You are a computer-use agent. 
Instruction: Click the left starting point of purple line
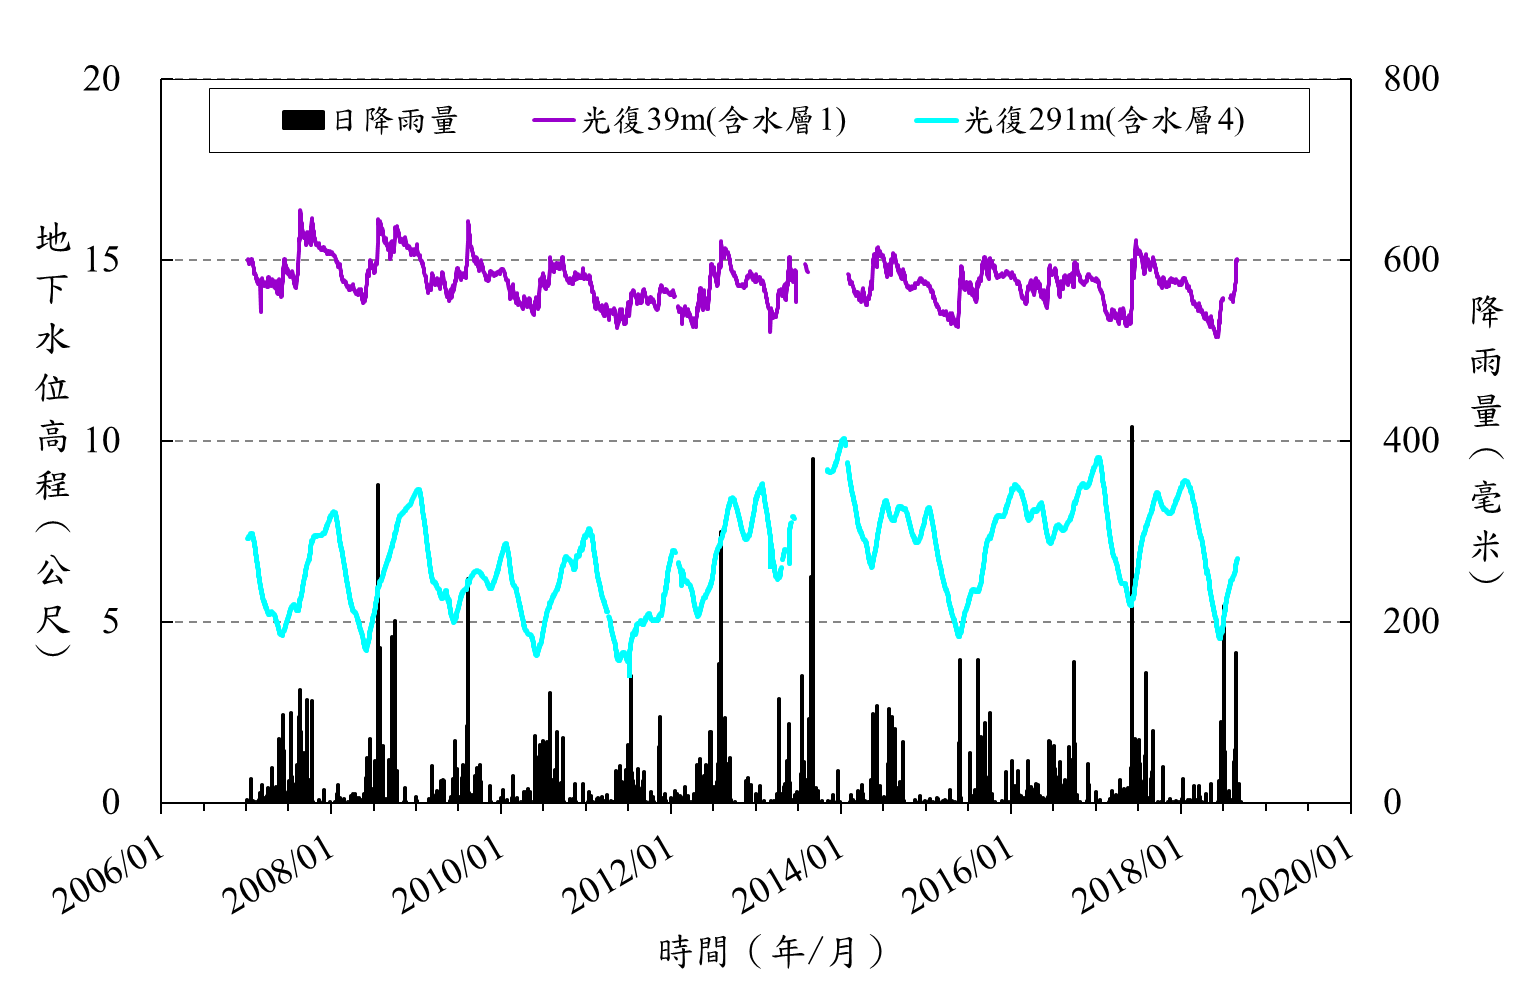pos(248,260)
